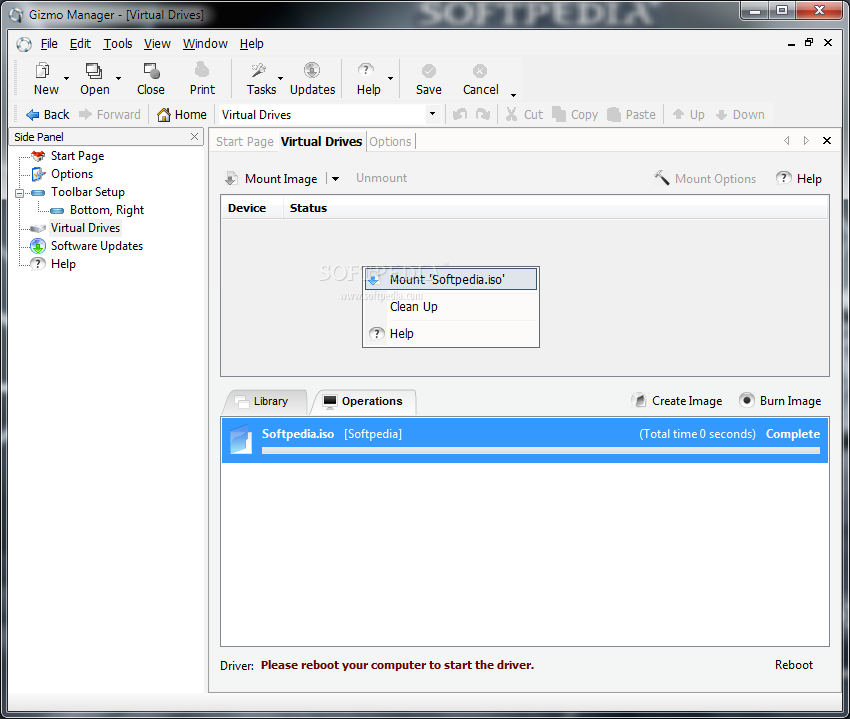Click the Save toolbar icon
Screen dimensions: 850x719
pos(429,71)
